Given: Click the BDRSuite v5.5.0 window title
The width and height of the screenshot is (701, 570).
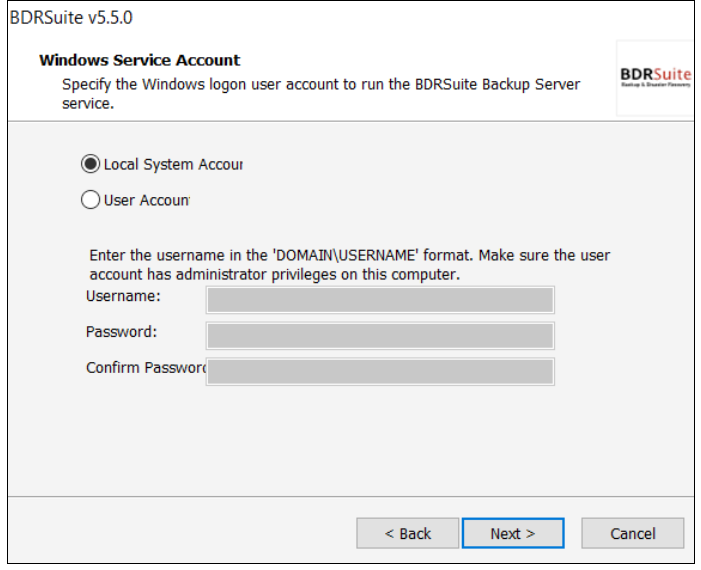Looking at the screenshot, I should coord(71,18).
